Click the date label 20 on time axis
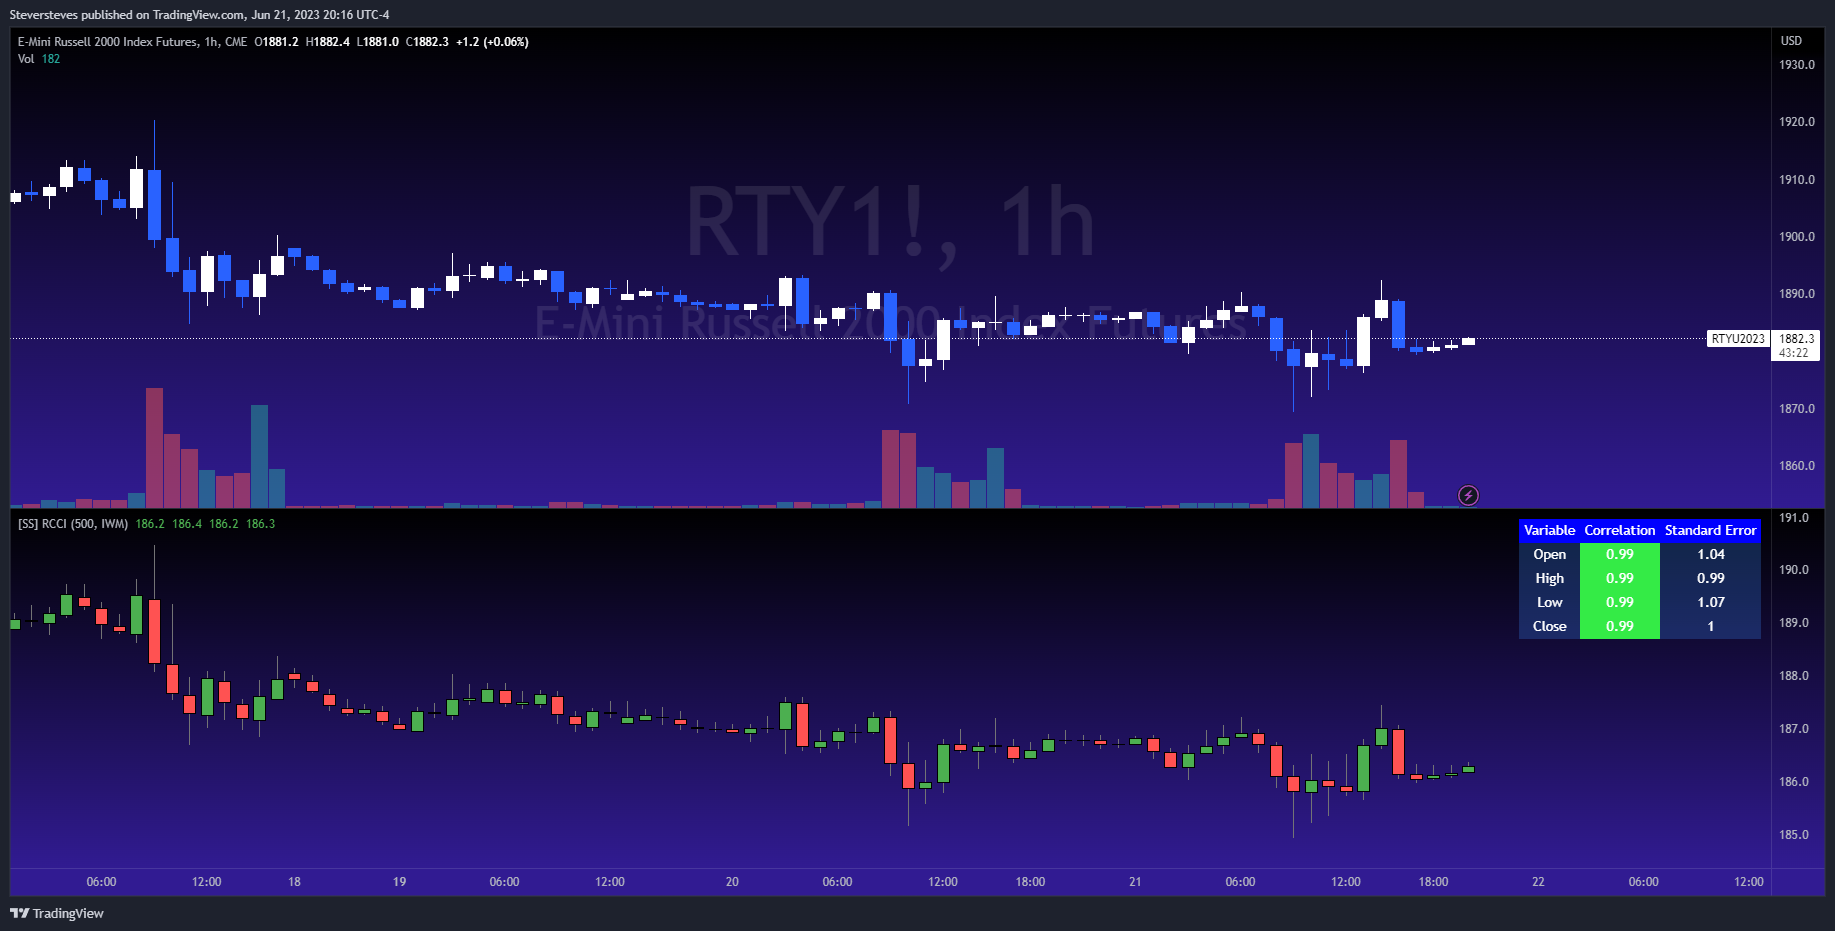Screen dimensions: 1835x931 coord(732,882)
